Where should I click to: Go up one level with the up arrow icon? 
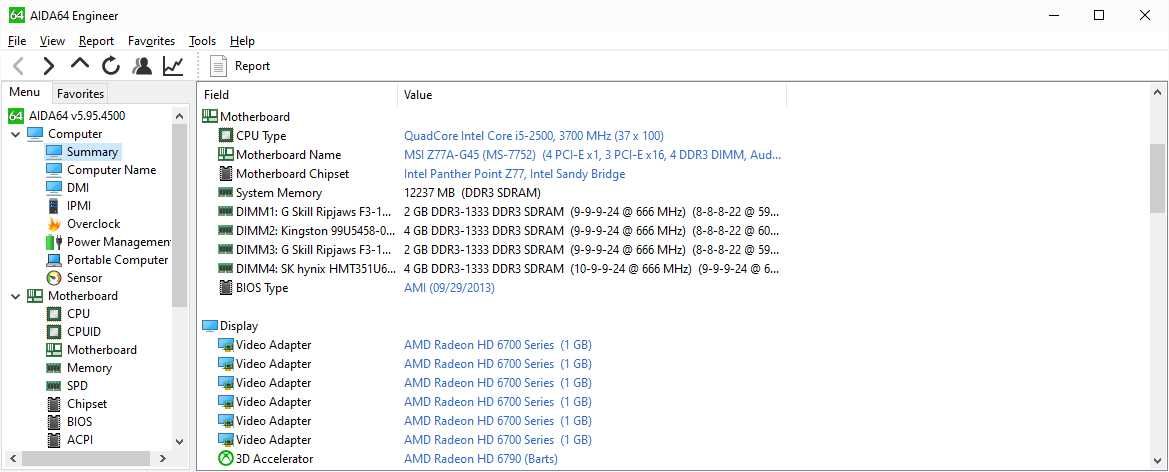coord(80,66)
